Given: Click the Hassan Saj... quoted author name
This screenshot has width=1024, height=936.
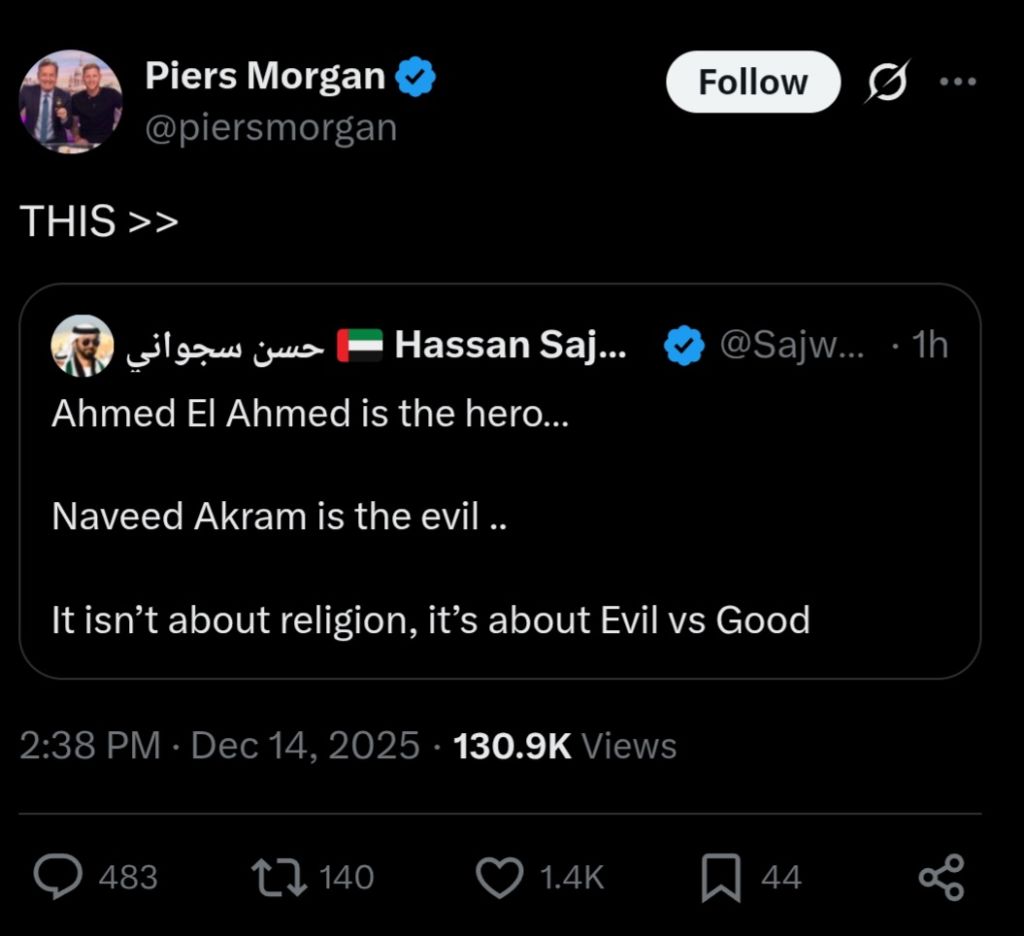Looking at the screenshot, I should (x=511, y=346).
